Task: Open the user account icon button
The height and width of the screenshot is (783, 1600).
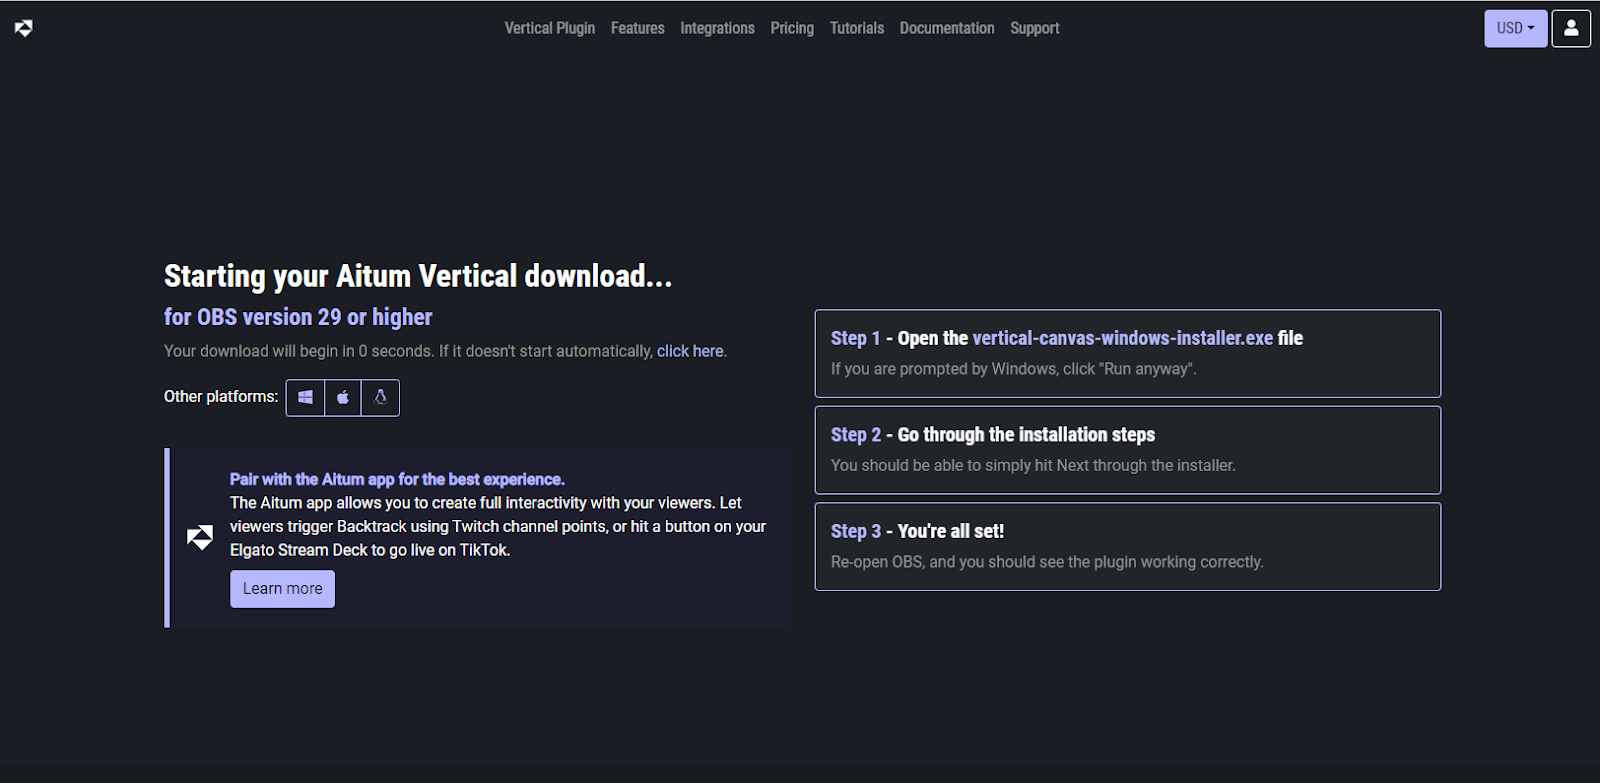Action: pos(1571,28)
